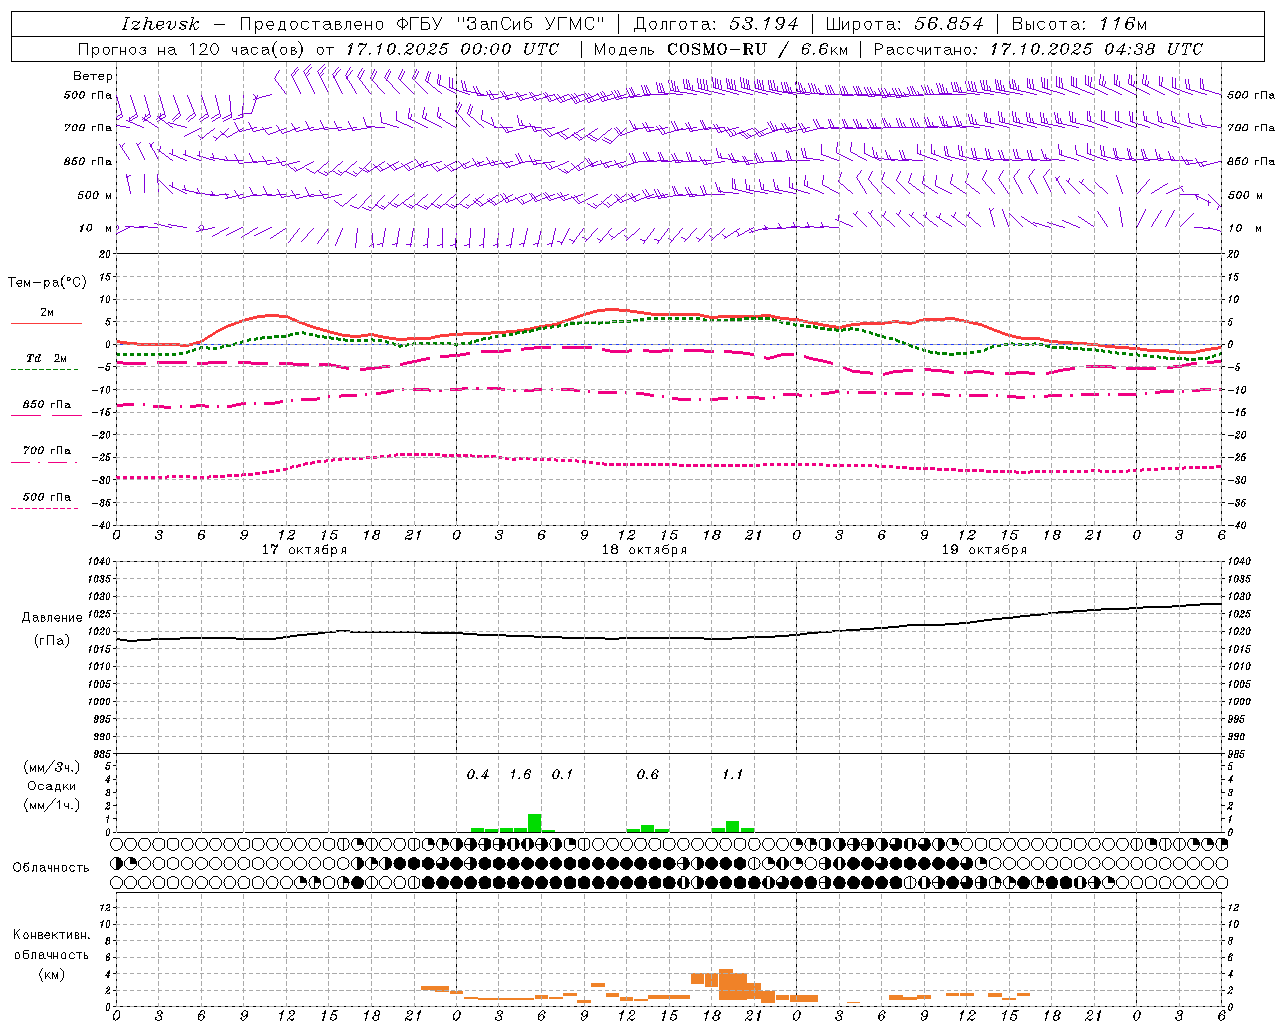Click the elevation field "Высота: 116м"
The image size is (1280, 1024).
[1079, 24]
